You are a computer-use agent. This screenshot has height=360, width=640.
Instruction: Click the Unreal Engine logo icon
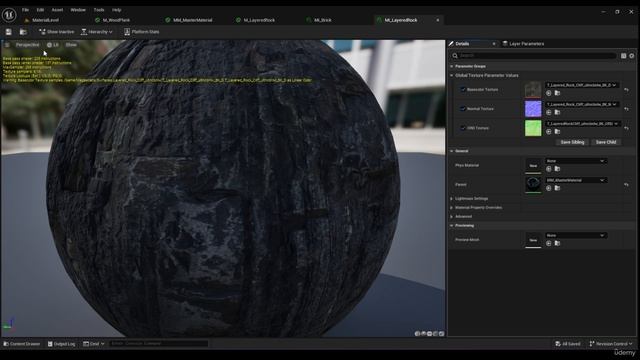(x=9, y=15)
